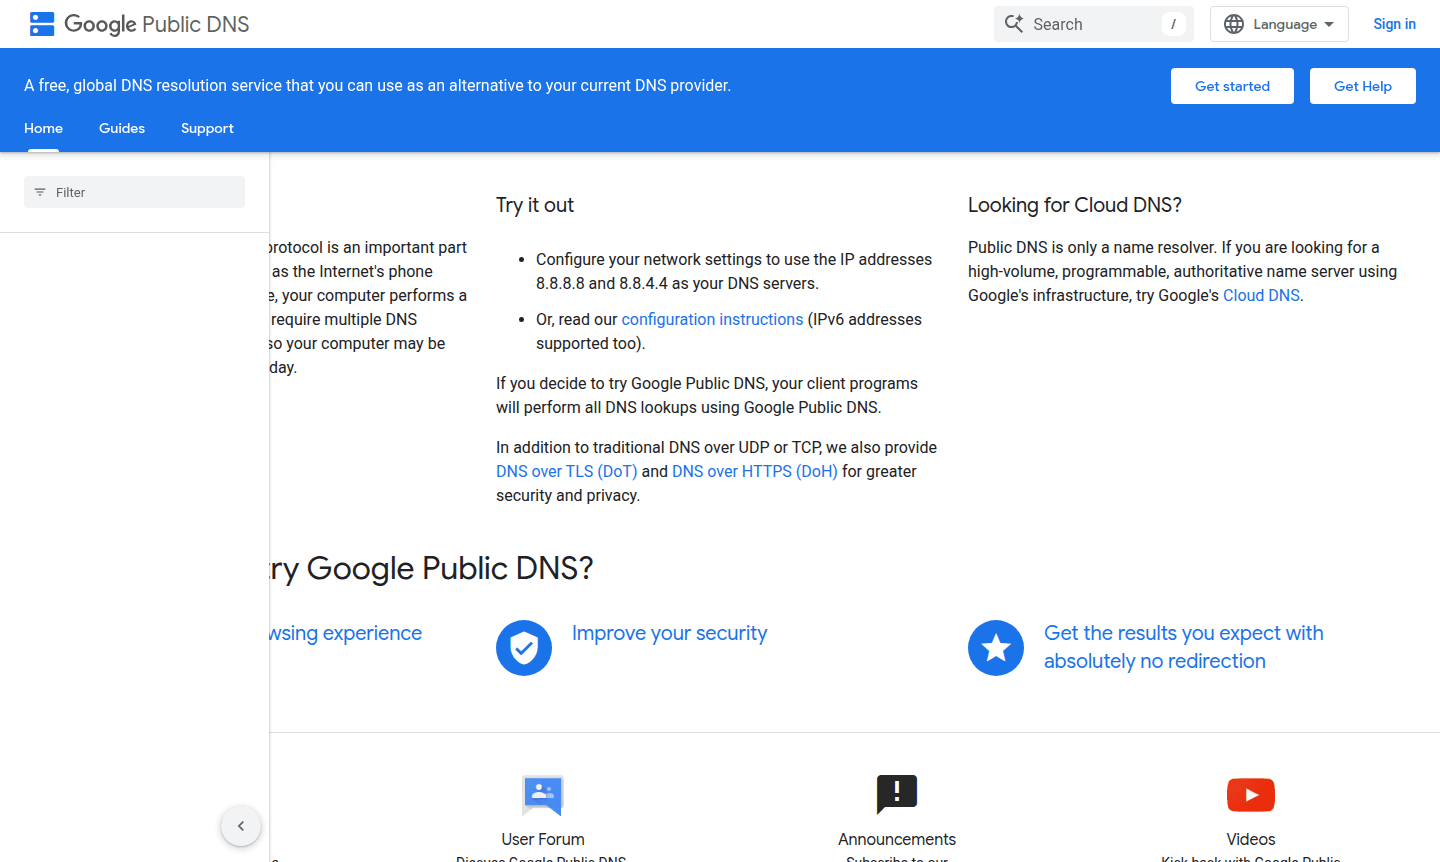This screenshot has width=1440, height=862.
Task: Click the globe icon next to Language
Action: pyautogui.click(x=1233, y=23)
